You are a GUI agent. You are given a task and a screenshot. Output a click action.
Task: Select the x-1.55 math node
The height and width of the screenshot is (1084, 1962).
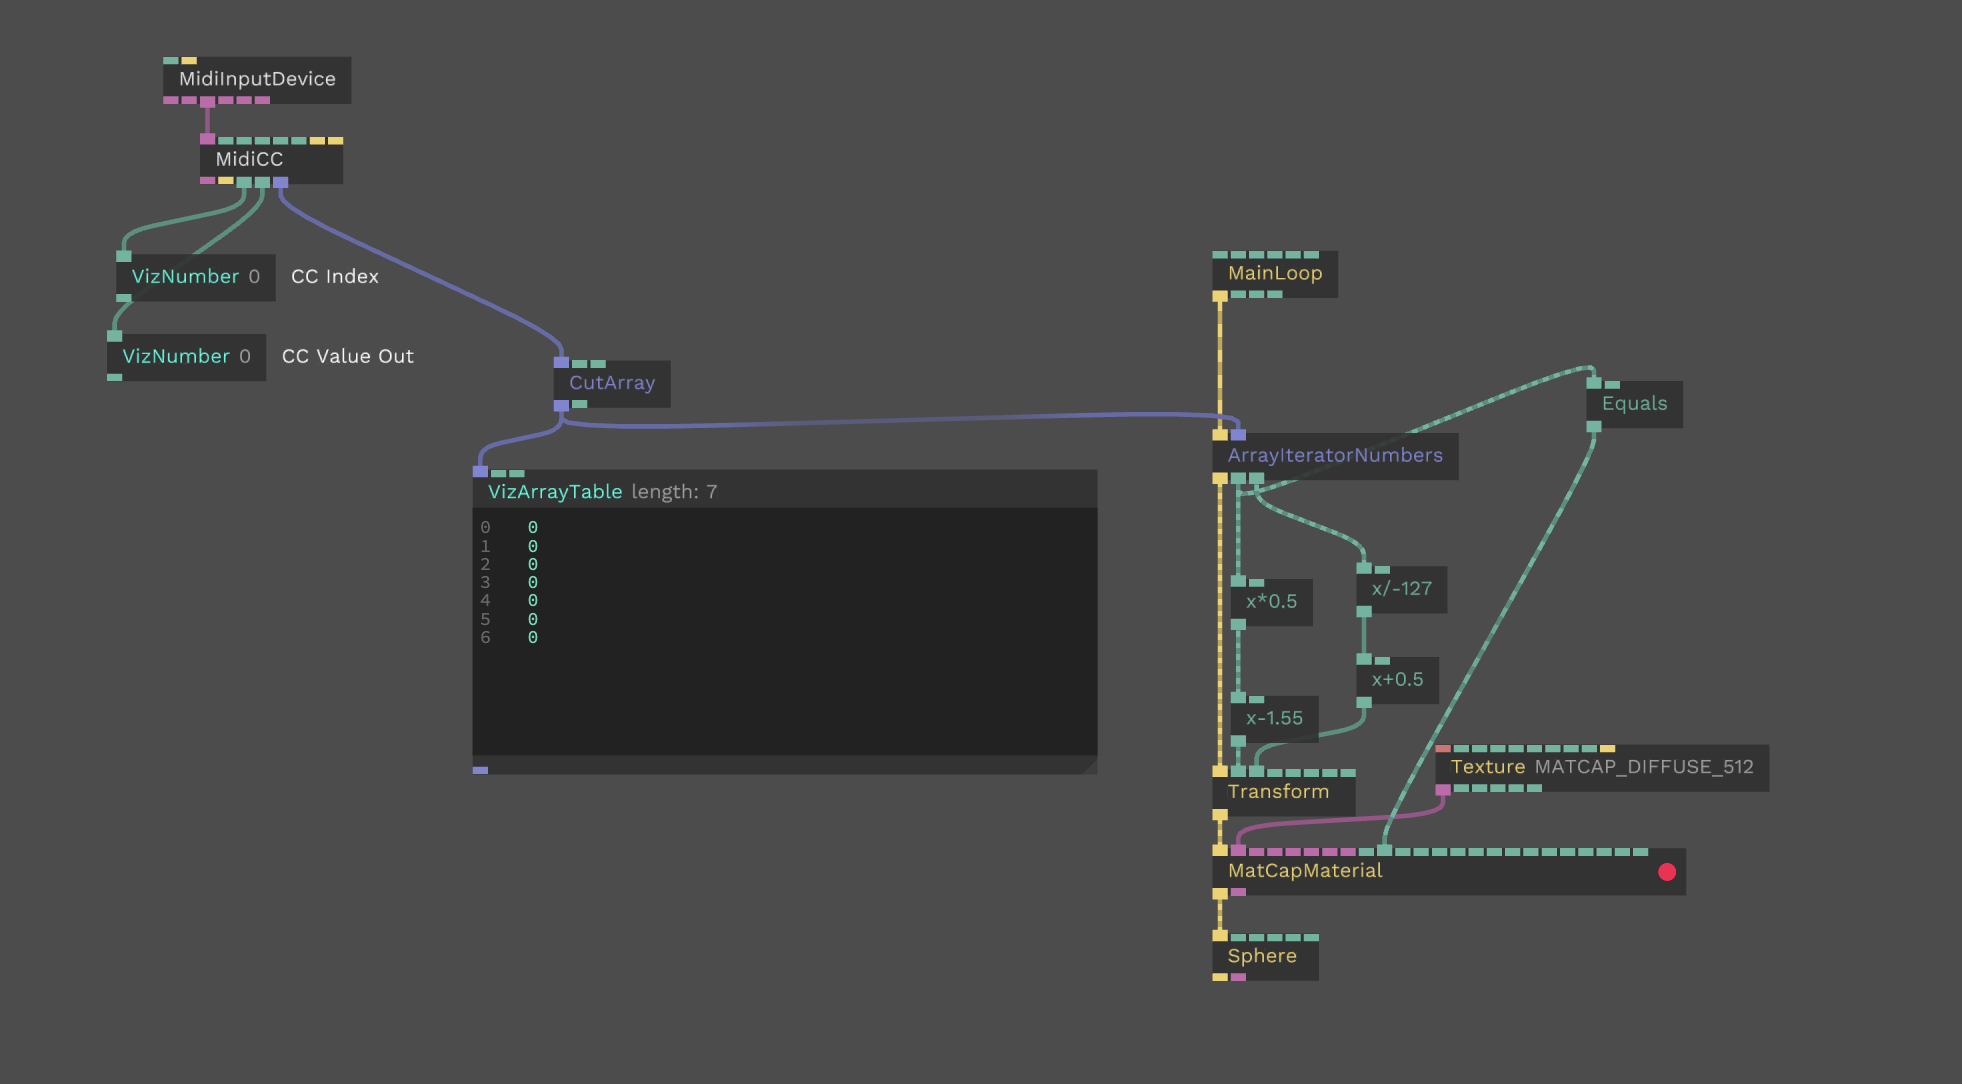click(x=1275, y=718)
